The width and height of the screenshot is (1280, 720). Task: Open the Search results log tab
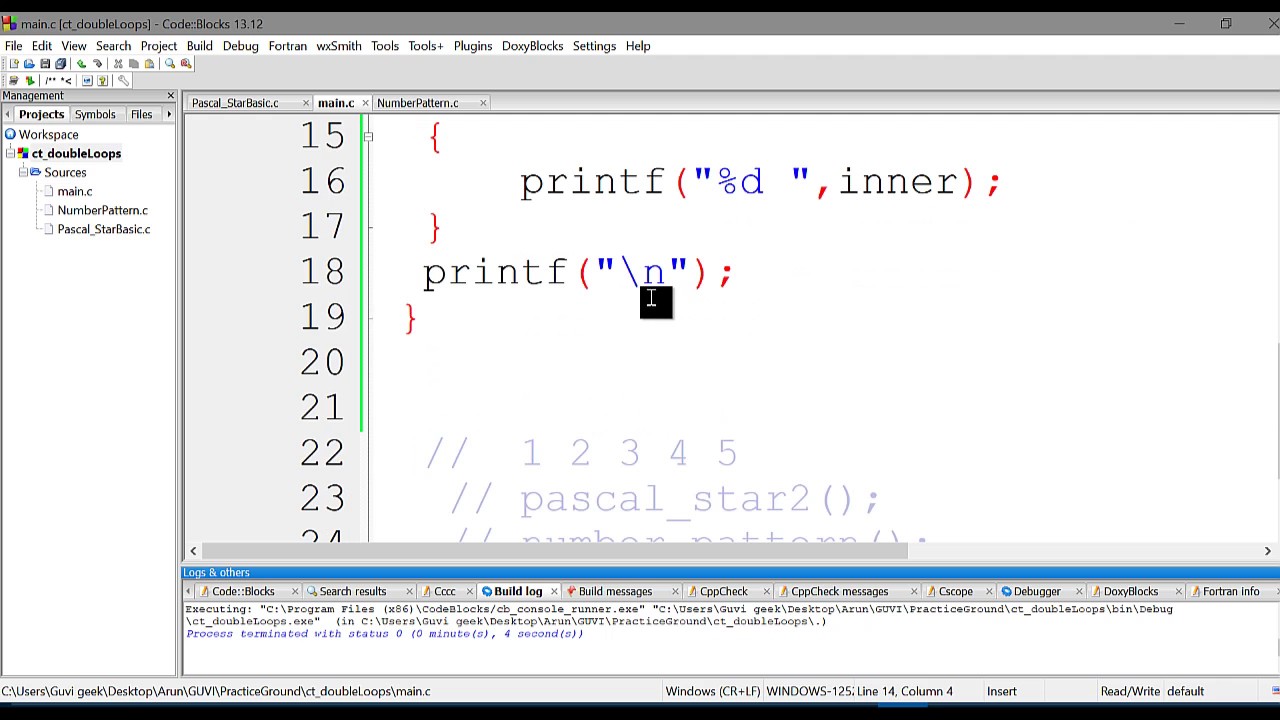coord(352,592)
